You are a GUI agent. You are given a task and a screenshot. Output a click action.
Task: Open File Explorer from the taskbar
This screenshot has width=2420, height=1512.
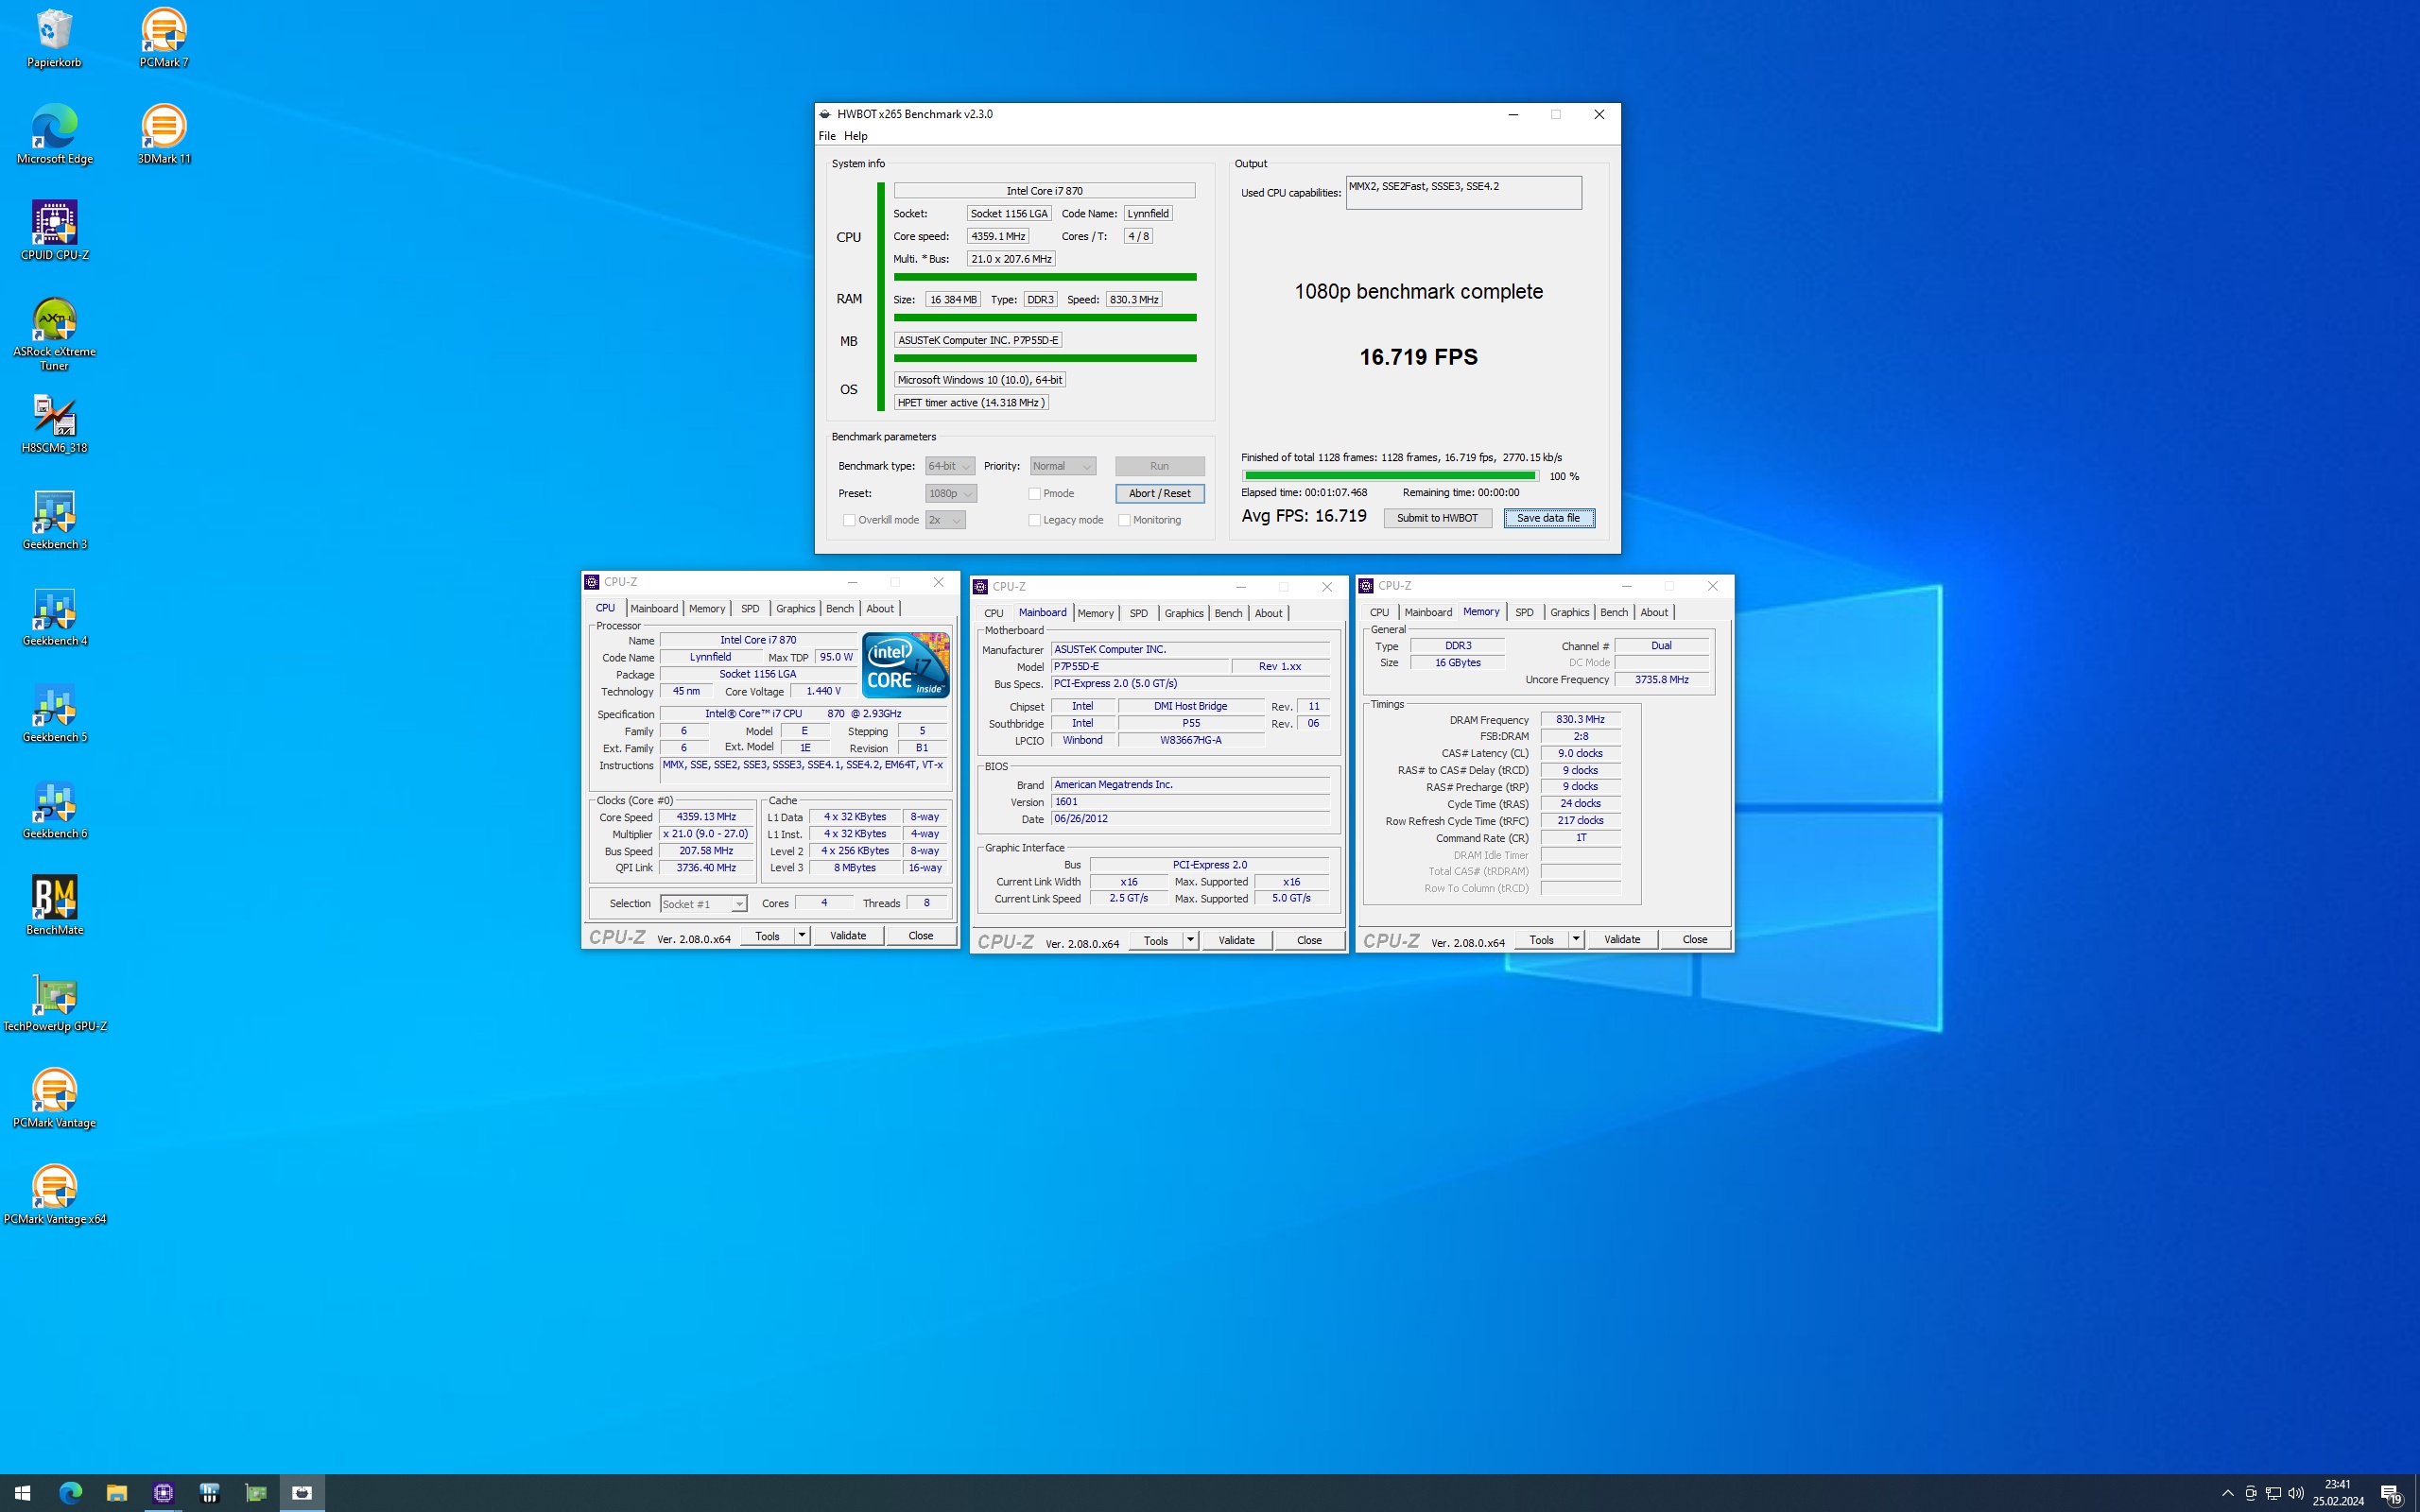coord(117,1493)
